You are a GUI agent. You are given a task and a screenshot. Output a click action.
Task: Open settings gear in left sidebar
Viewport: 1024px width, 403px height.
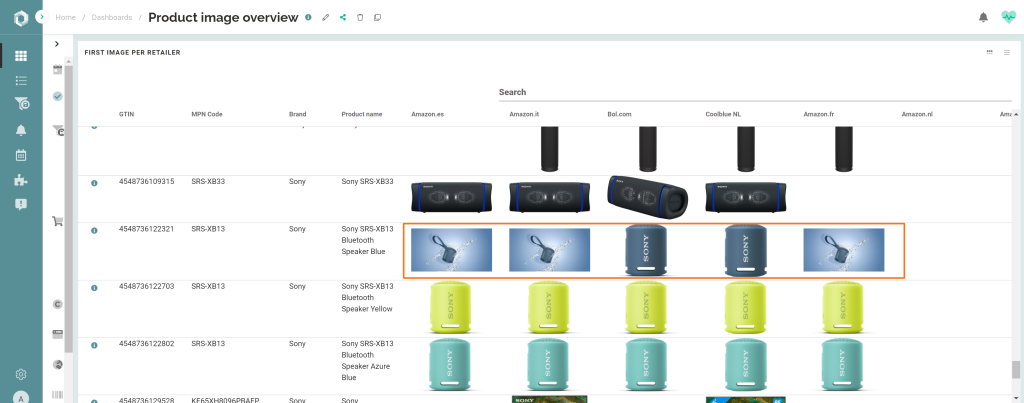click(20, 374)
